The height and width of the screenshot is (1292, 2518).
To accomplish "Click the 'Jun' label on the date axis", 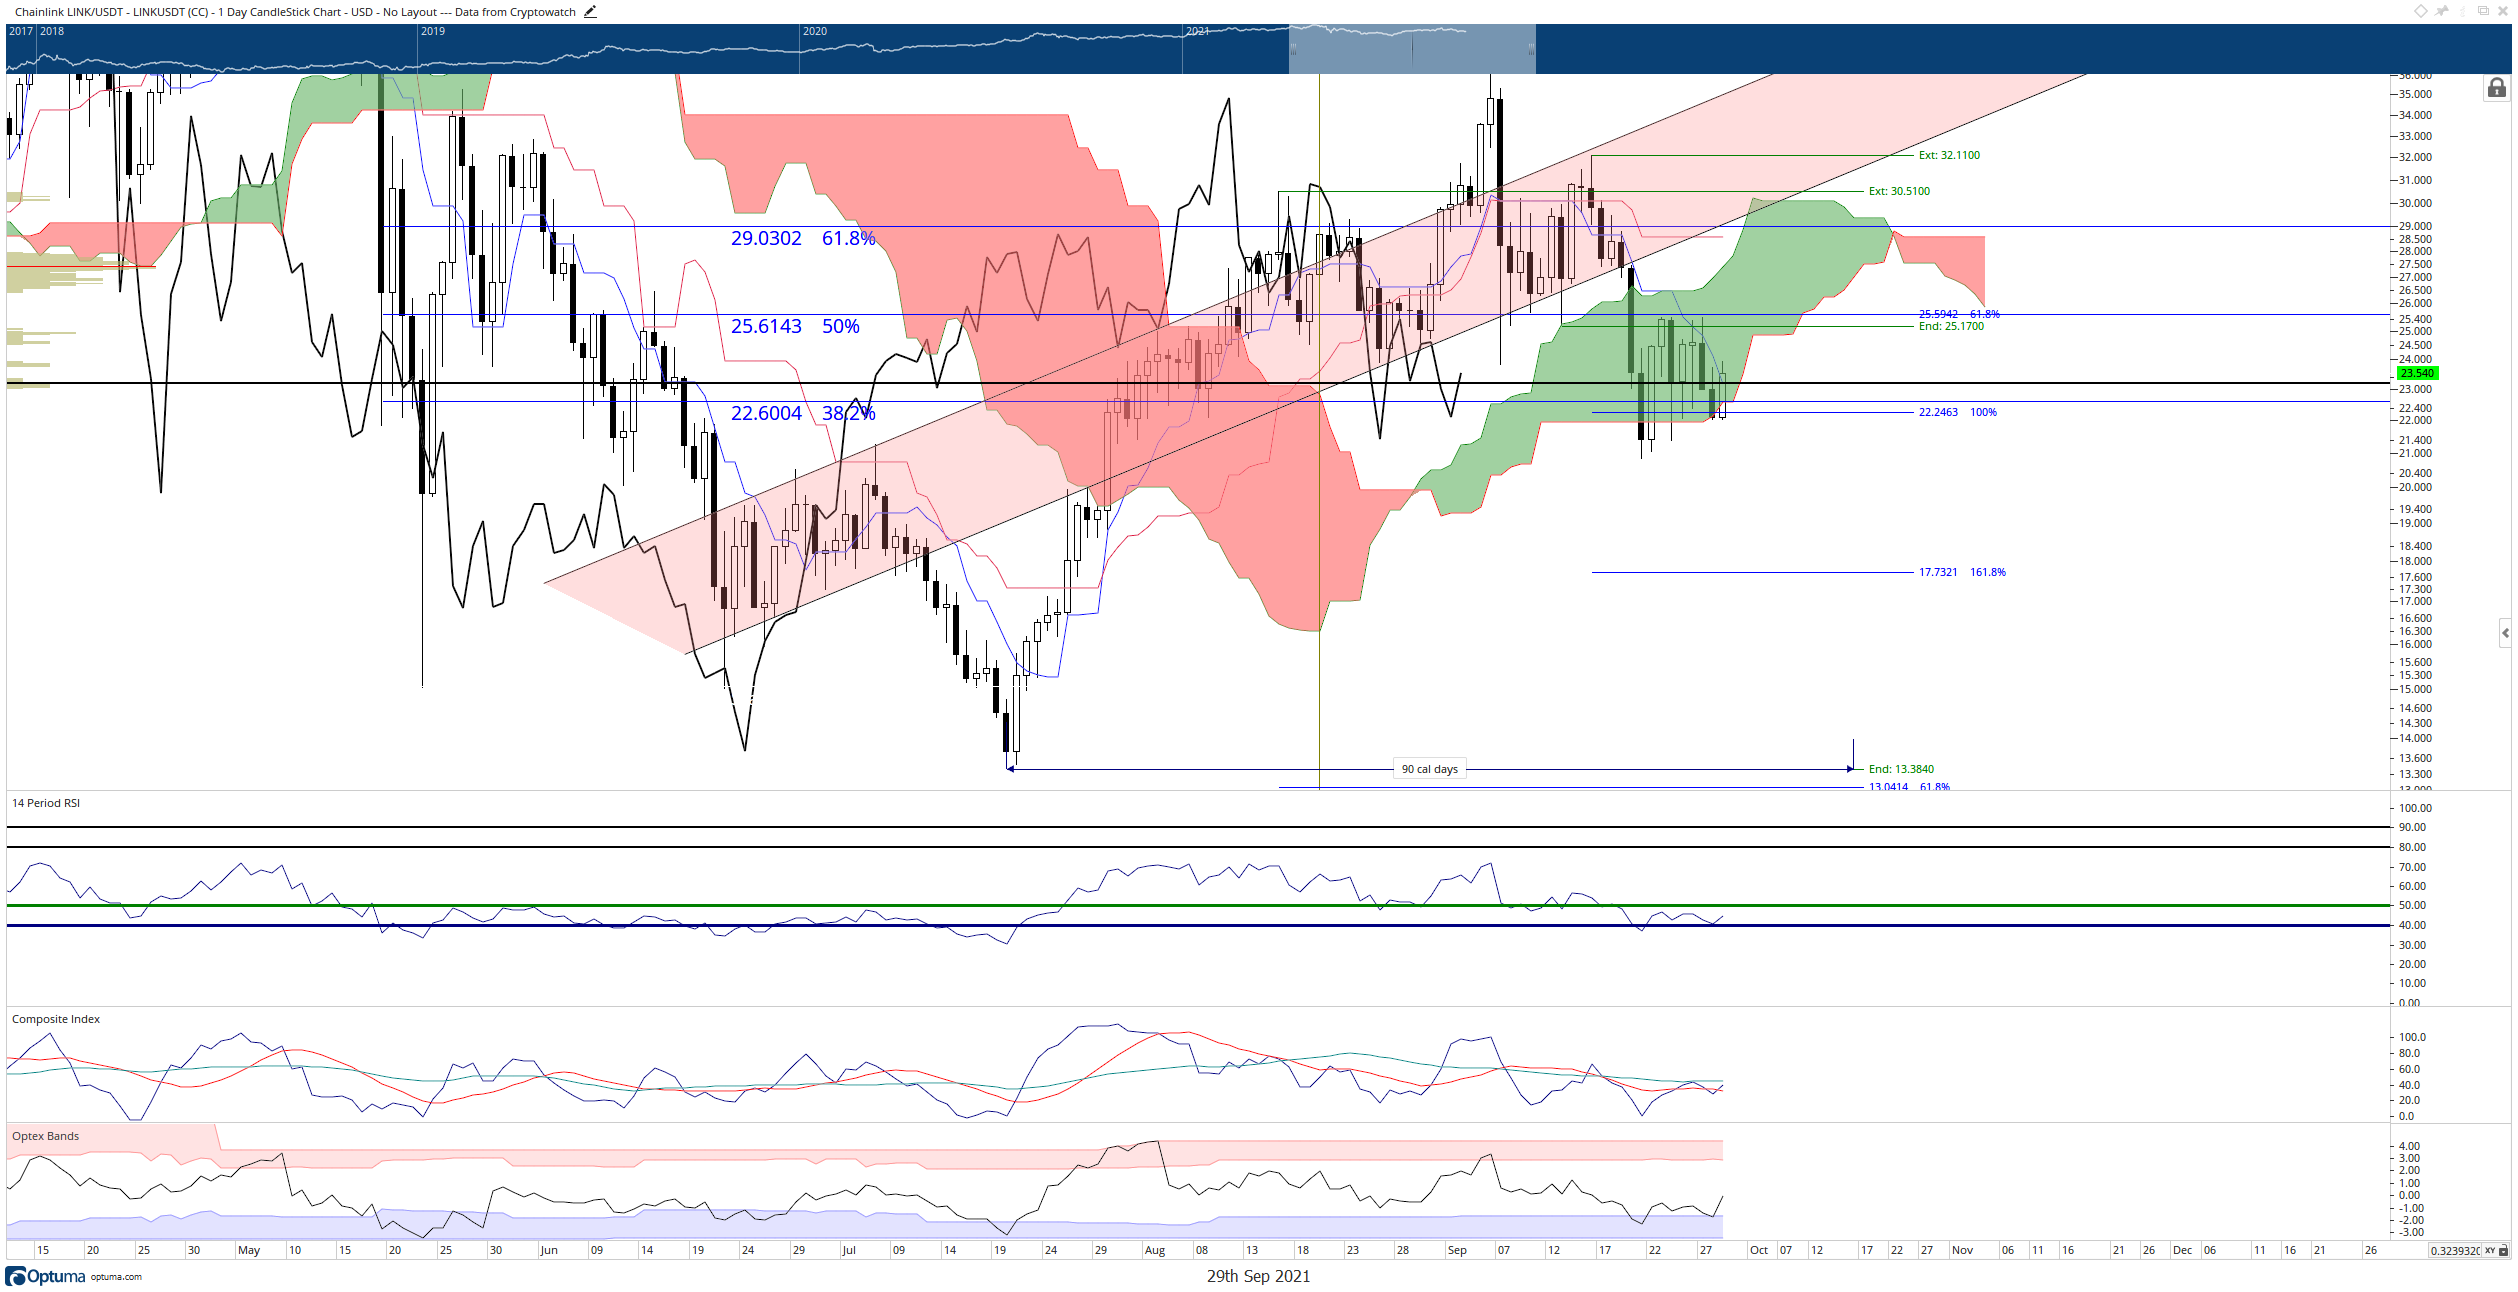I will pos(549,1250).
